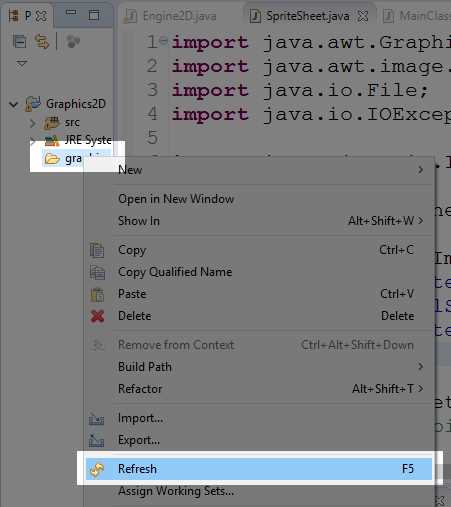Click the Paste clipboard icon
Screen dimensions: 451x507
point(97,294)
